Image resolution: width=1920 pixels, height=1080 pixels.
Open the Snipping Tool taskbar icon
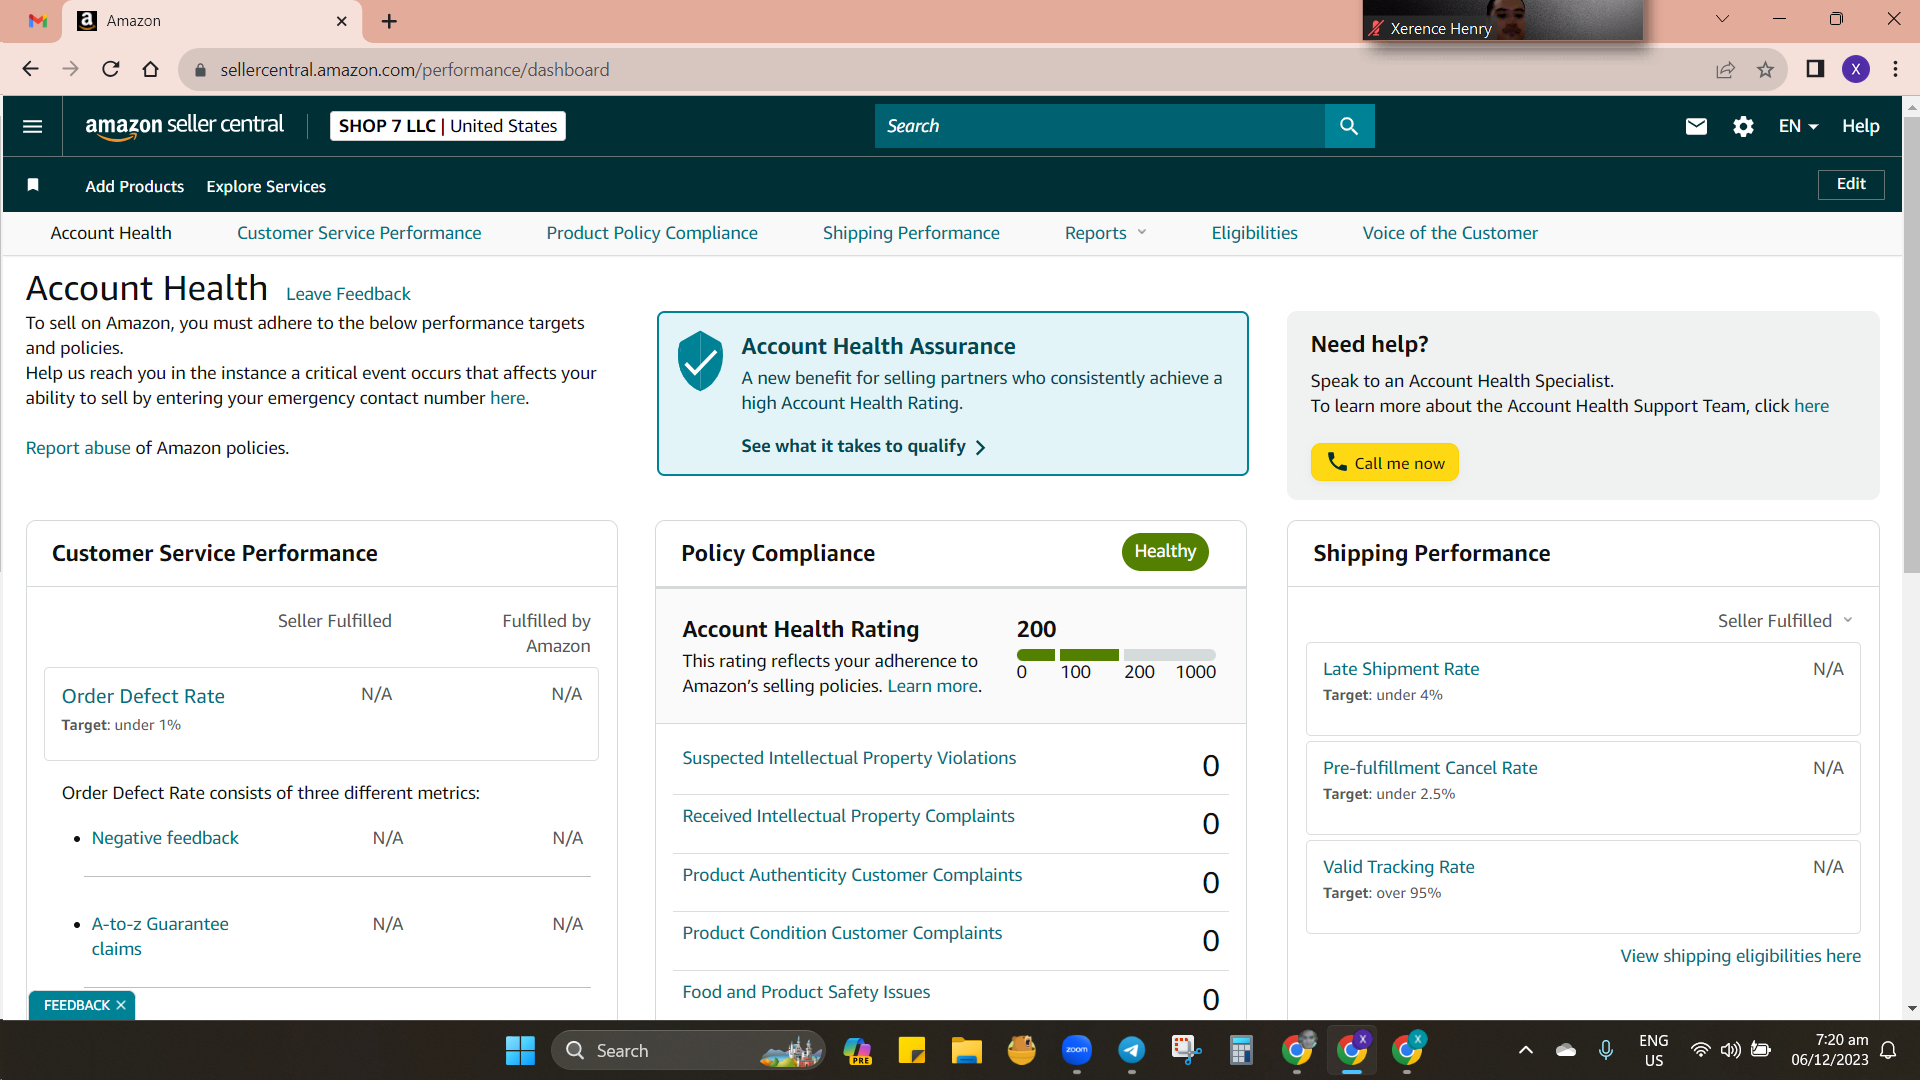click(1186, 1050)
